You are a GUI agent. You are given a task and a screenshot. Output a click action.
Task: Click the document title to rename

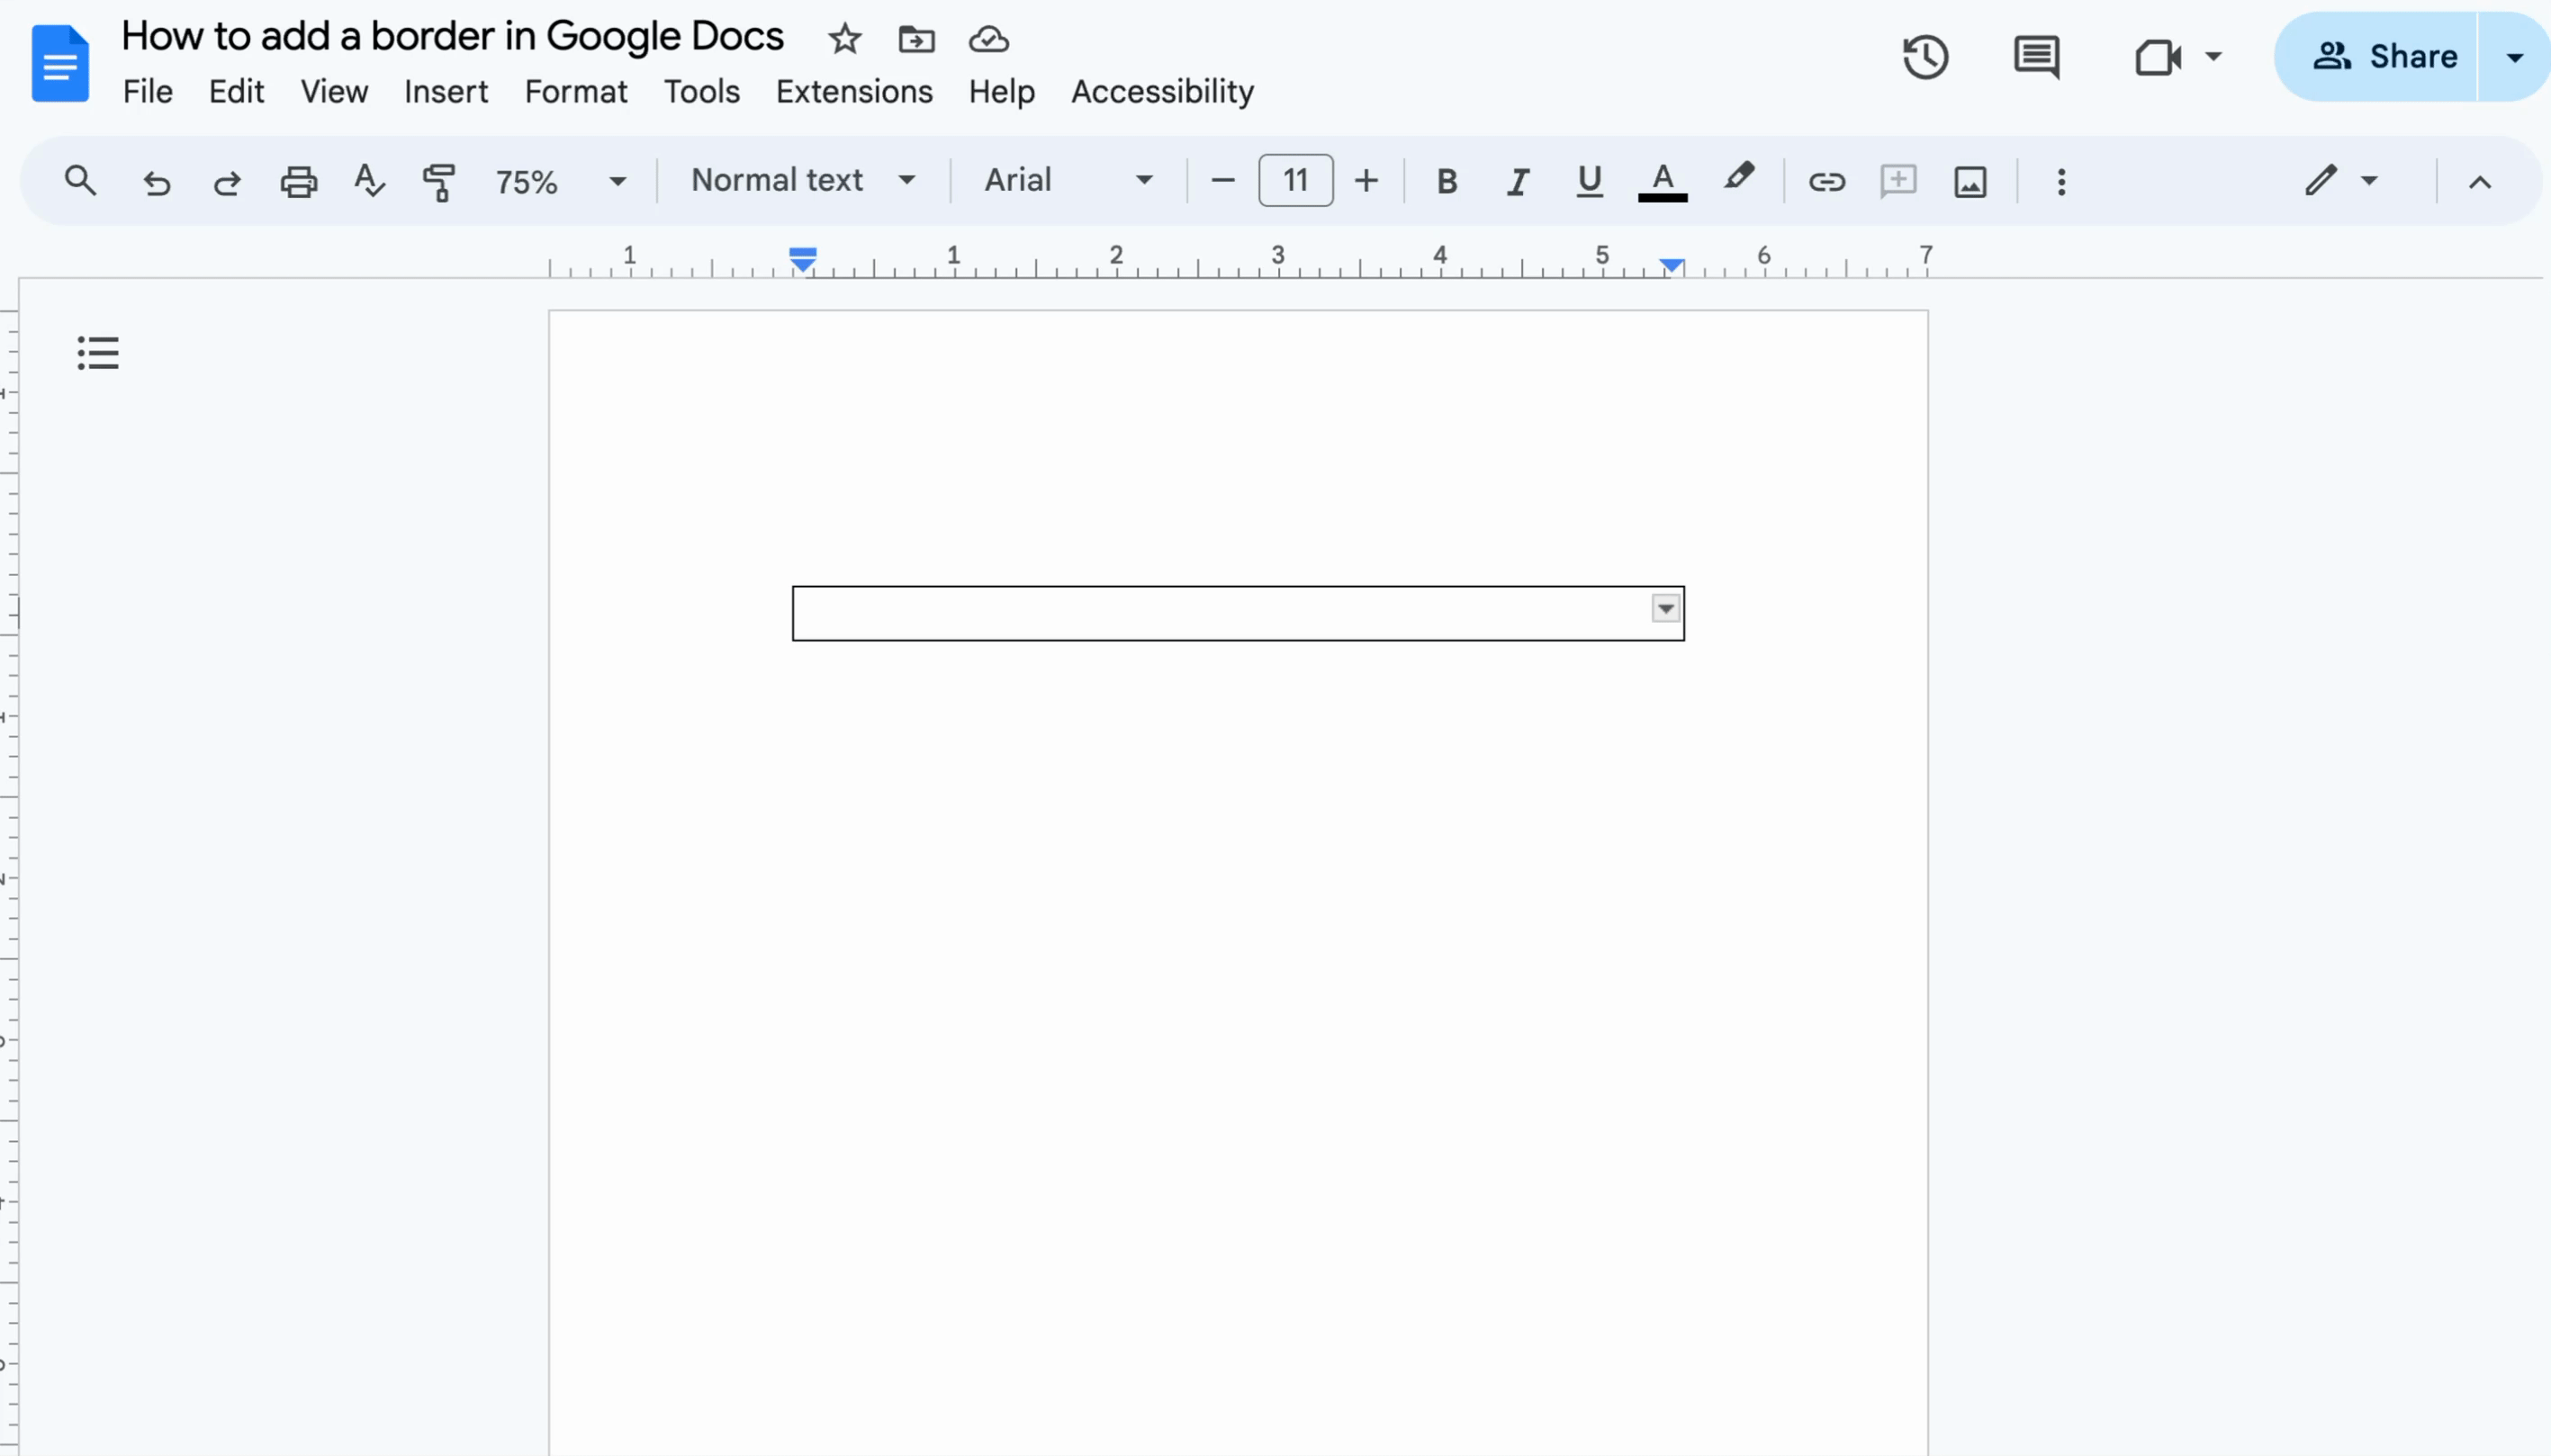pos(452,37)
